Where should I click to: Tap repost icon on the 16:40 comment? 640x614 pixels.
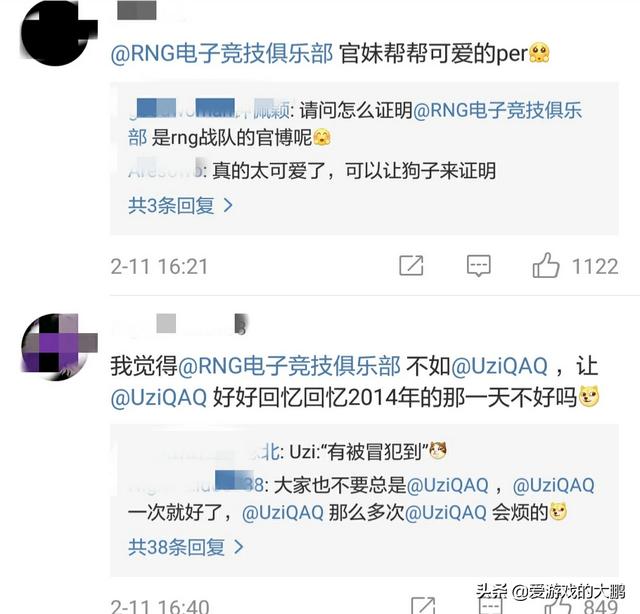[423, 606]
